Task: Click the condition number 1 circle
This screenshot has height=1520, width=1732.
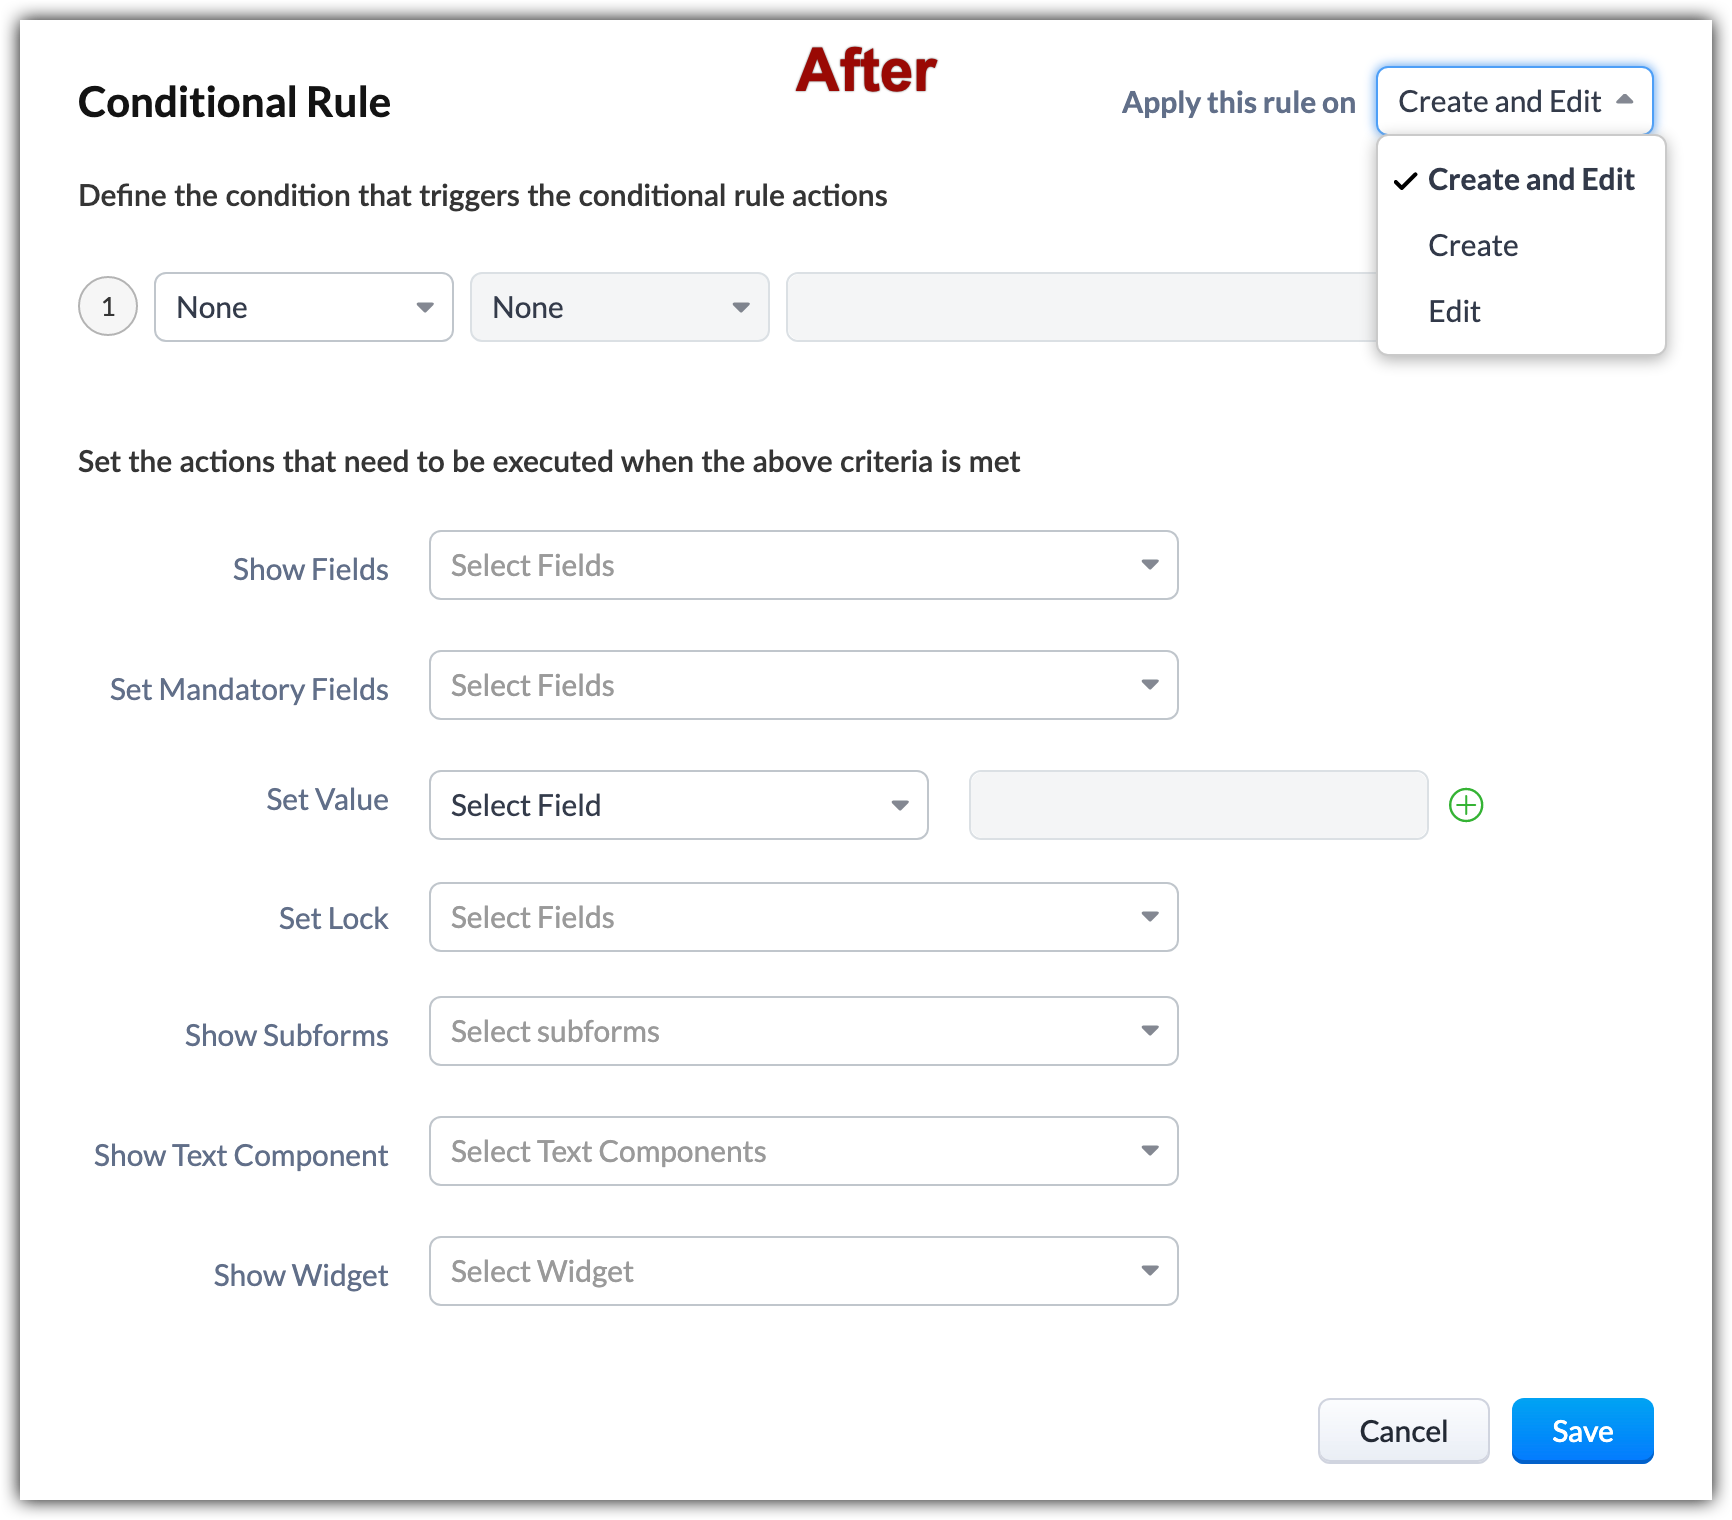Action: point(108,306)
